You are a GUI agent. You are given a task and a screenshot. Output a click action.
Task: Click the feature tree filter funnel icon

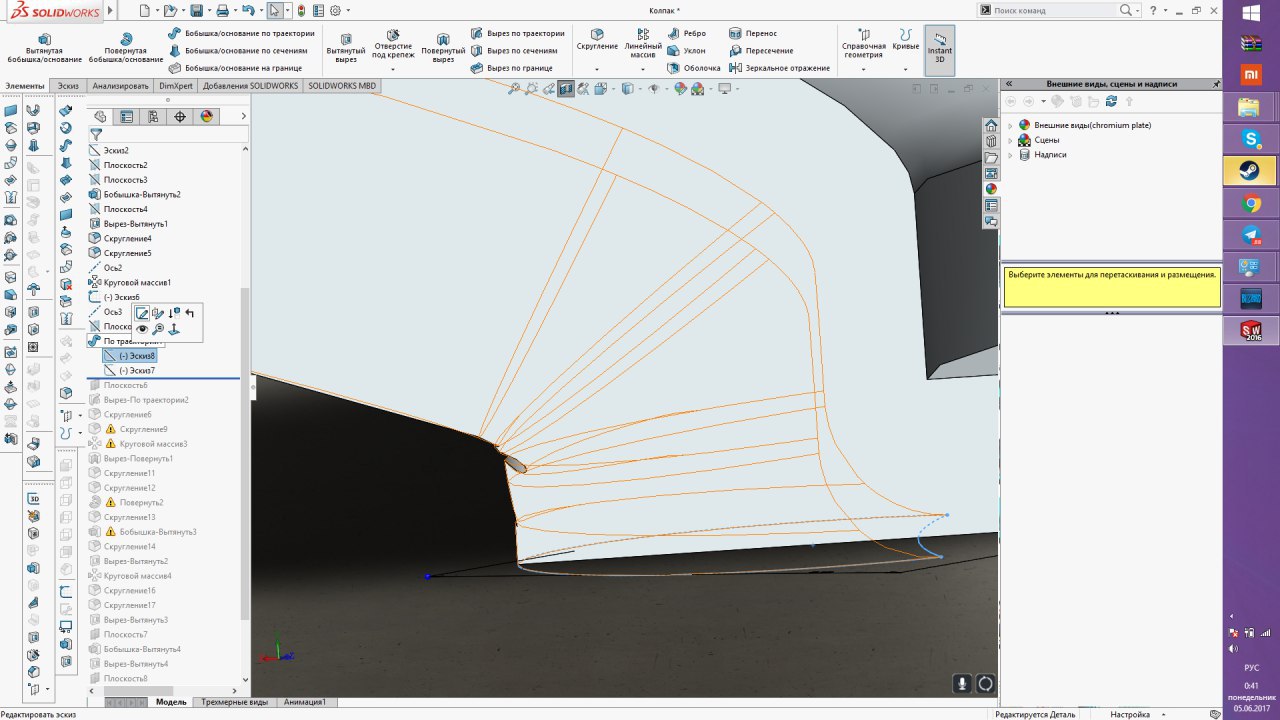click(97, 134)
